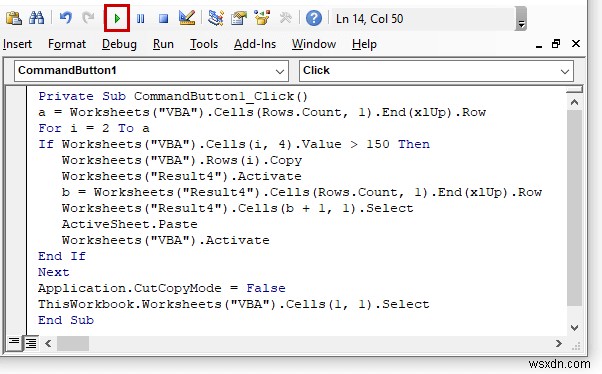Screen dimensions: 602x374
Task: Switch to Full Module View
Action: (31, 343)
